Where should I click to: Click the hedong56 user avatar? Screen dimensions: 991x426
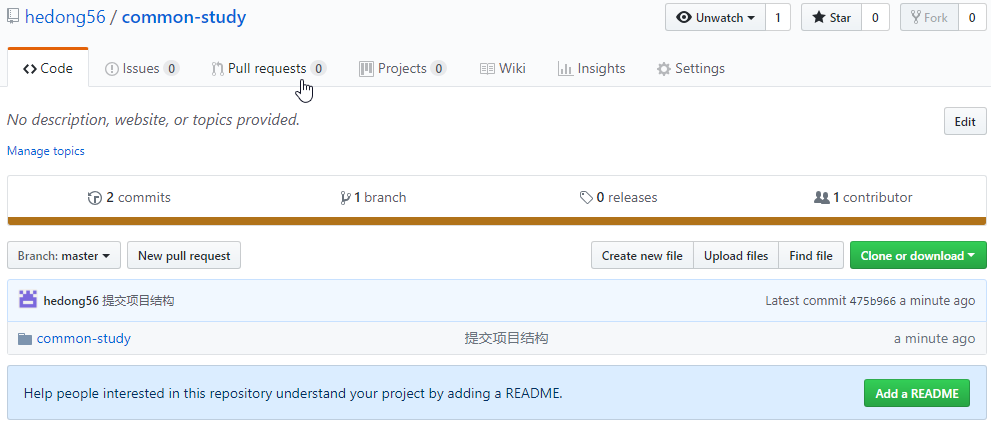tap(28, 300)
